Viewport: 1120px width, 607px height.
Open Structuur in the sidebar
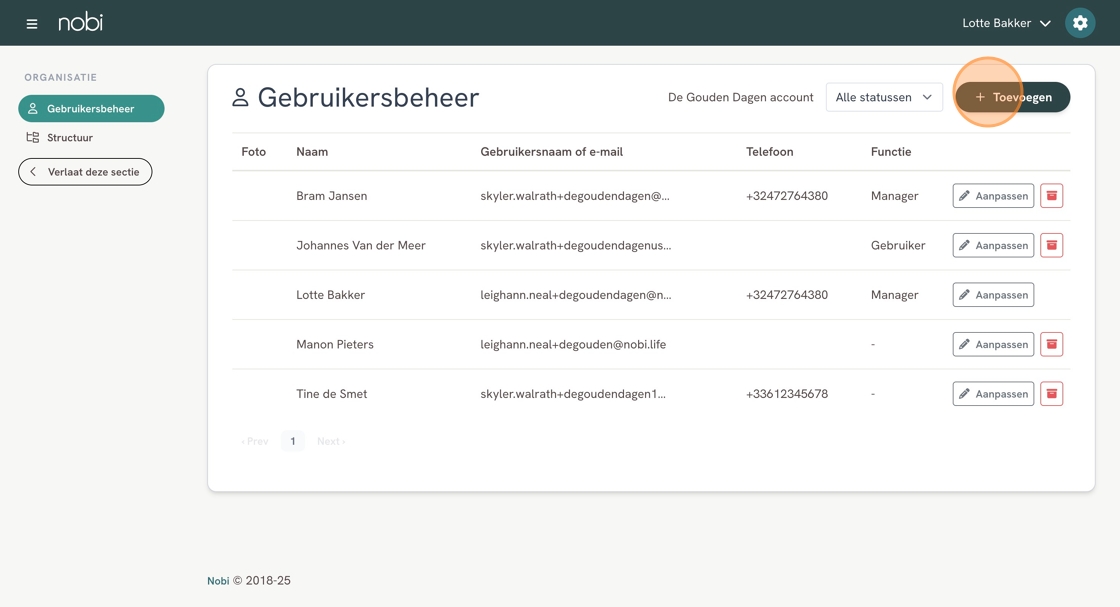(x=69, y=137)
